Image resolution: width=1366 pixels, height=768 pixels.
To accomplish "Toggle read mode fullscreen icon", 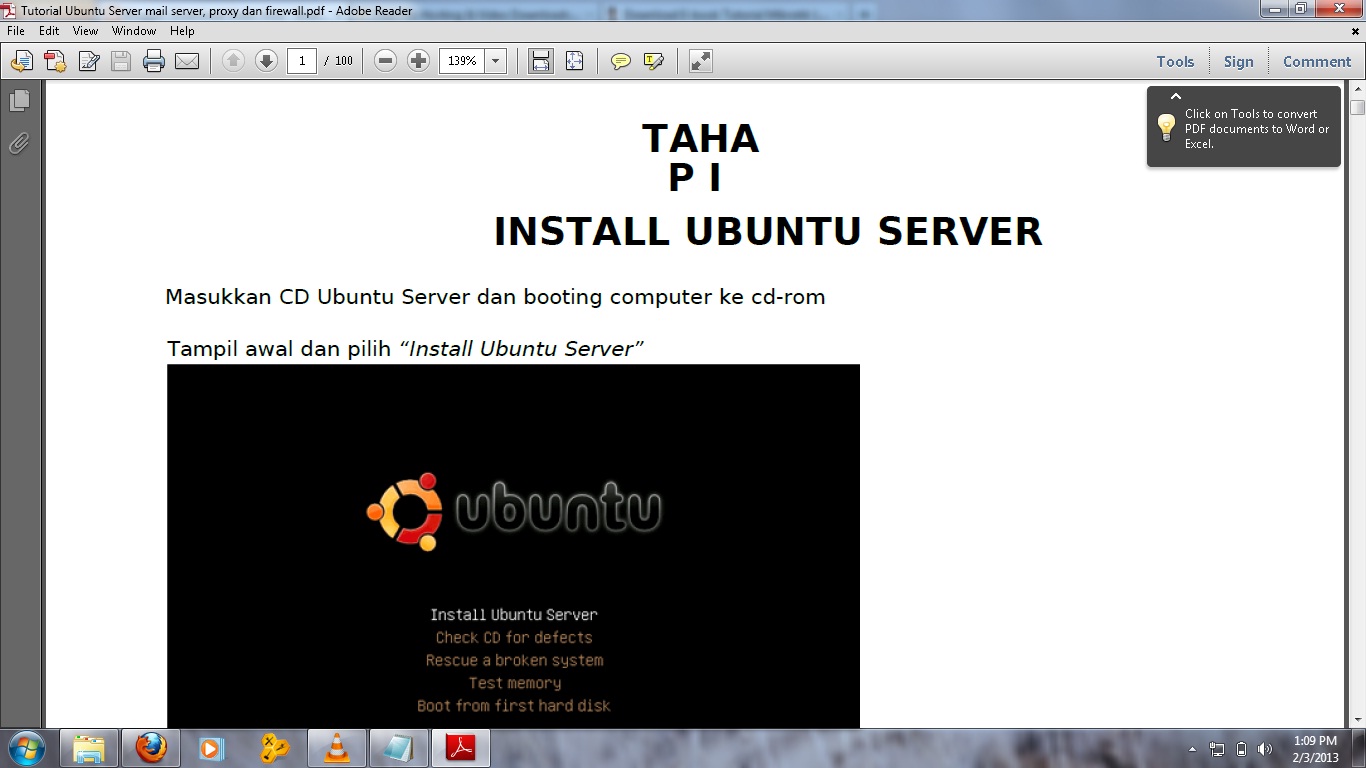I will pyautogui.click(x=701, y=62).
